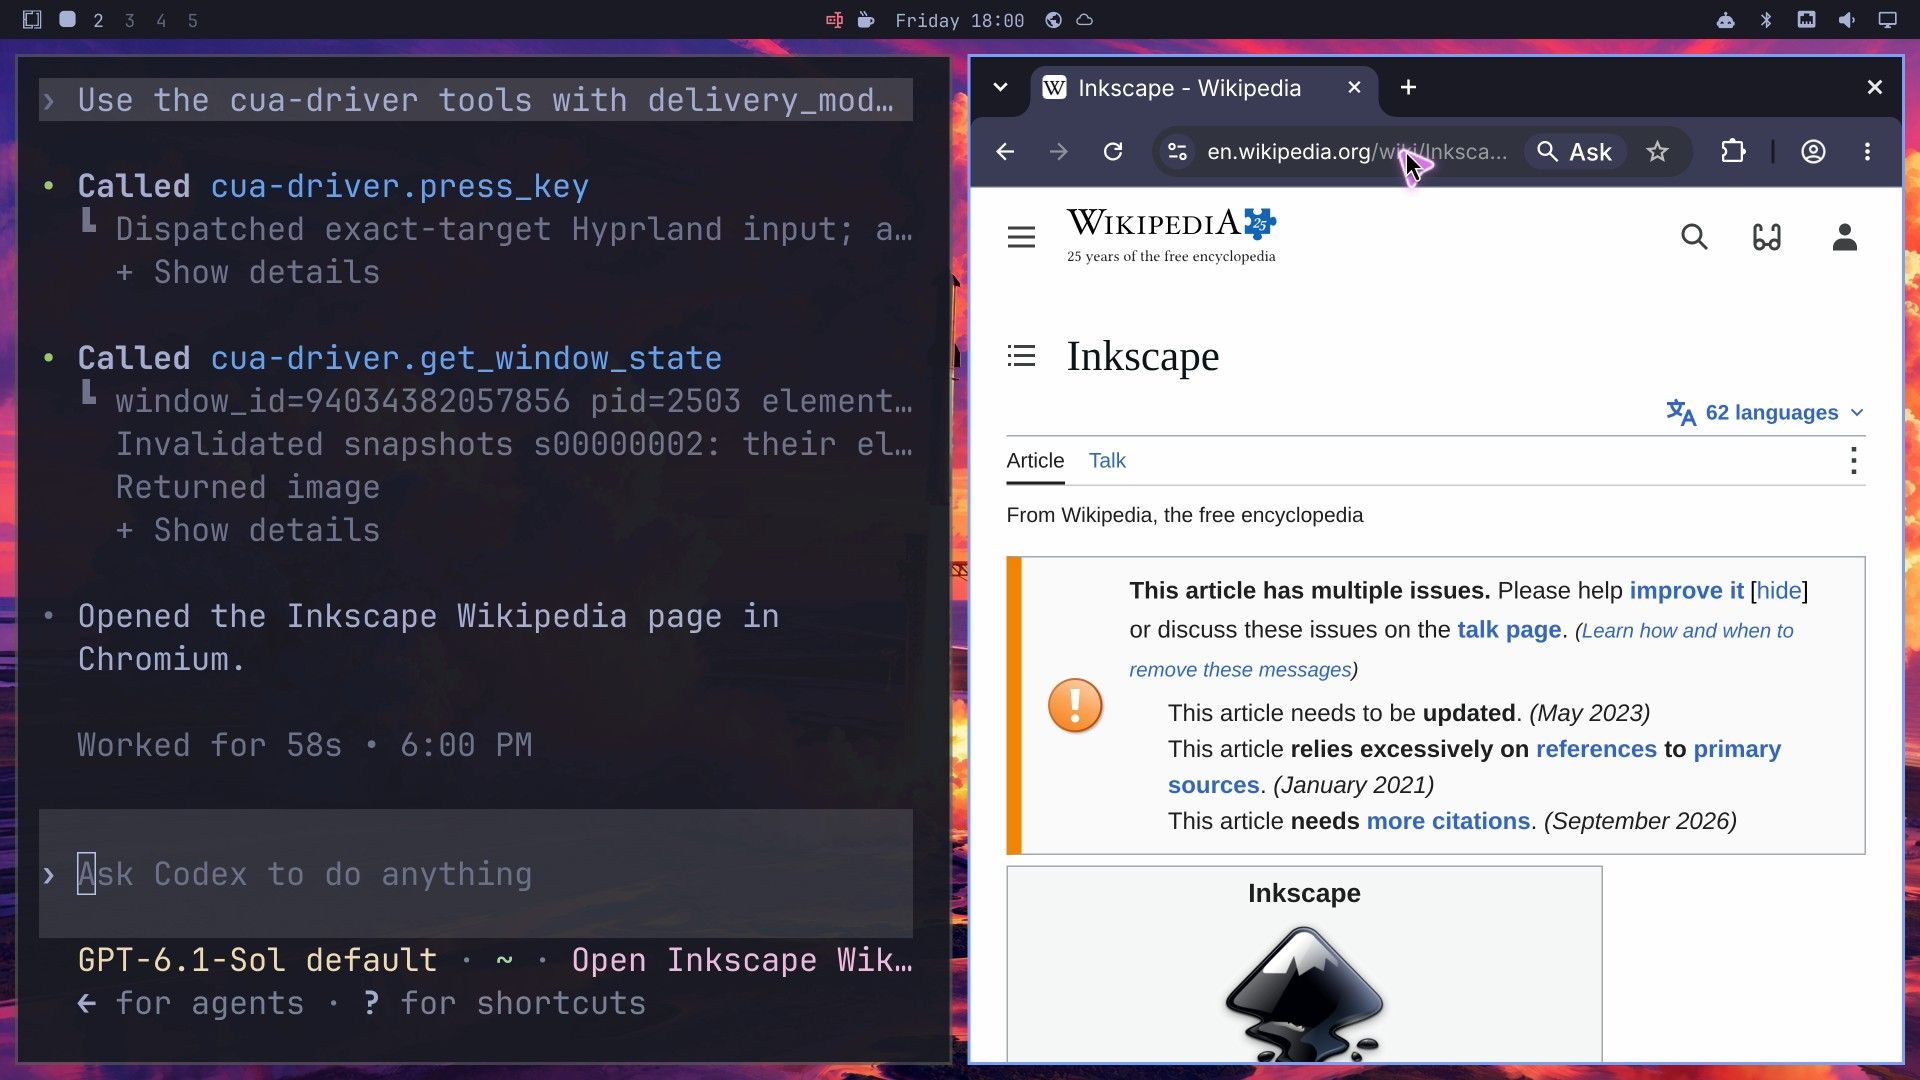
Task: Close the Inkscape - Wikipedia tab
Action: tap(1354, 88)
